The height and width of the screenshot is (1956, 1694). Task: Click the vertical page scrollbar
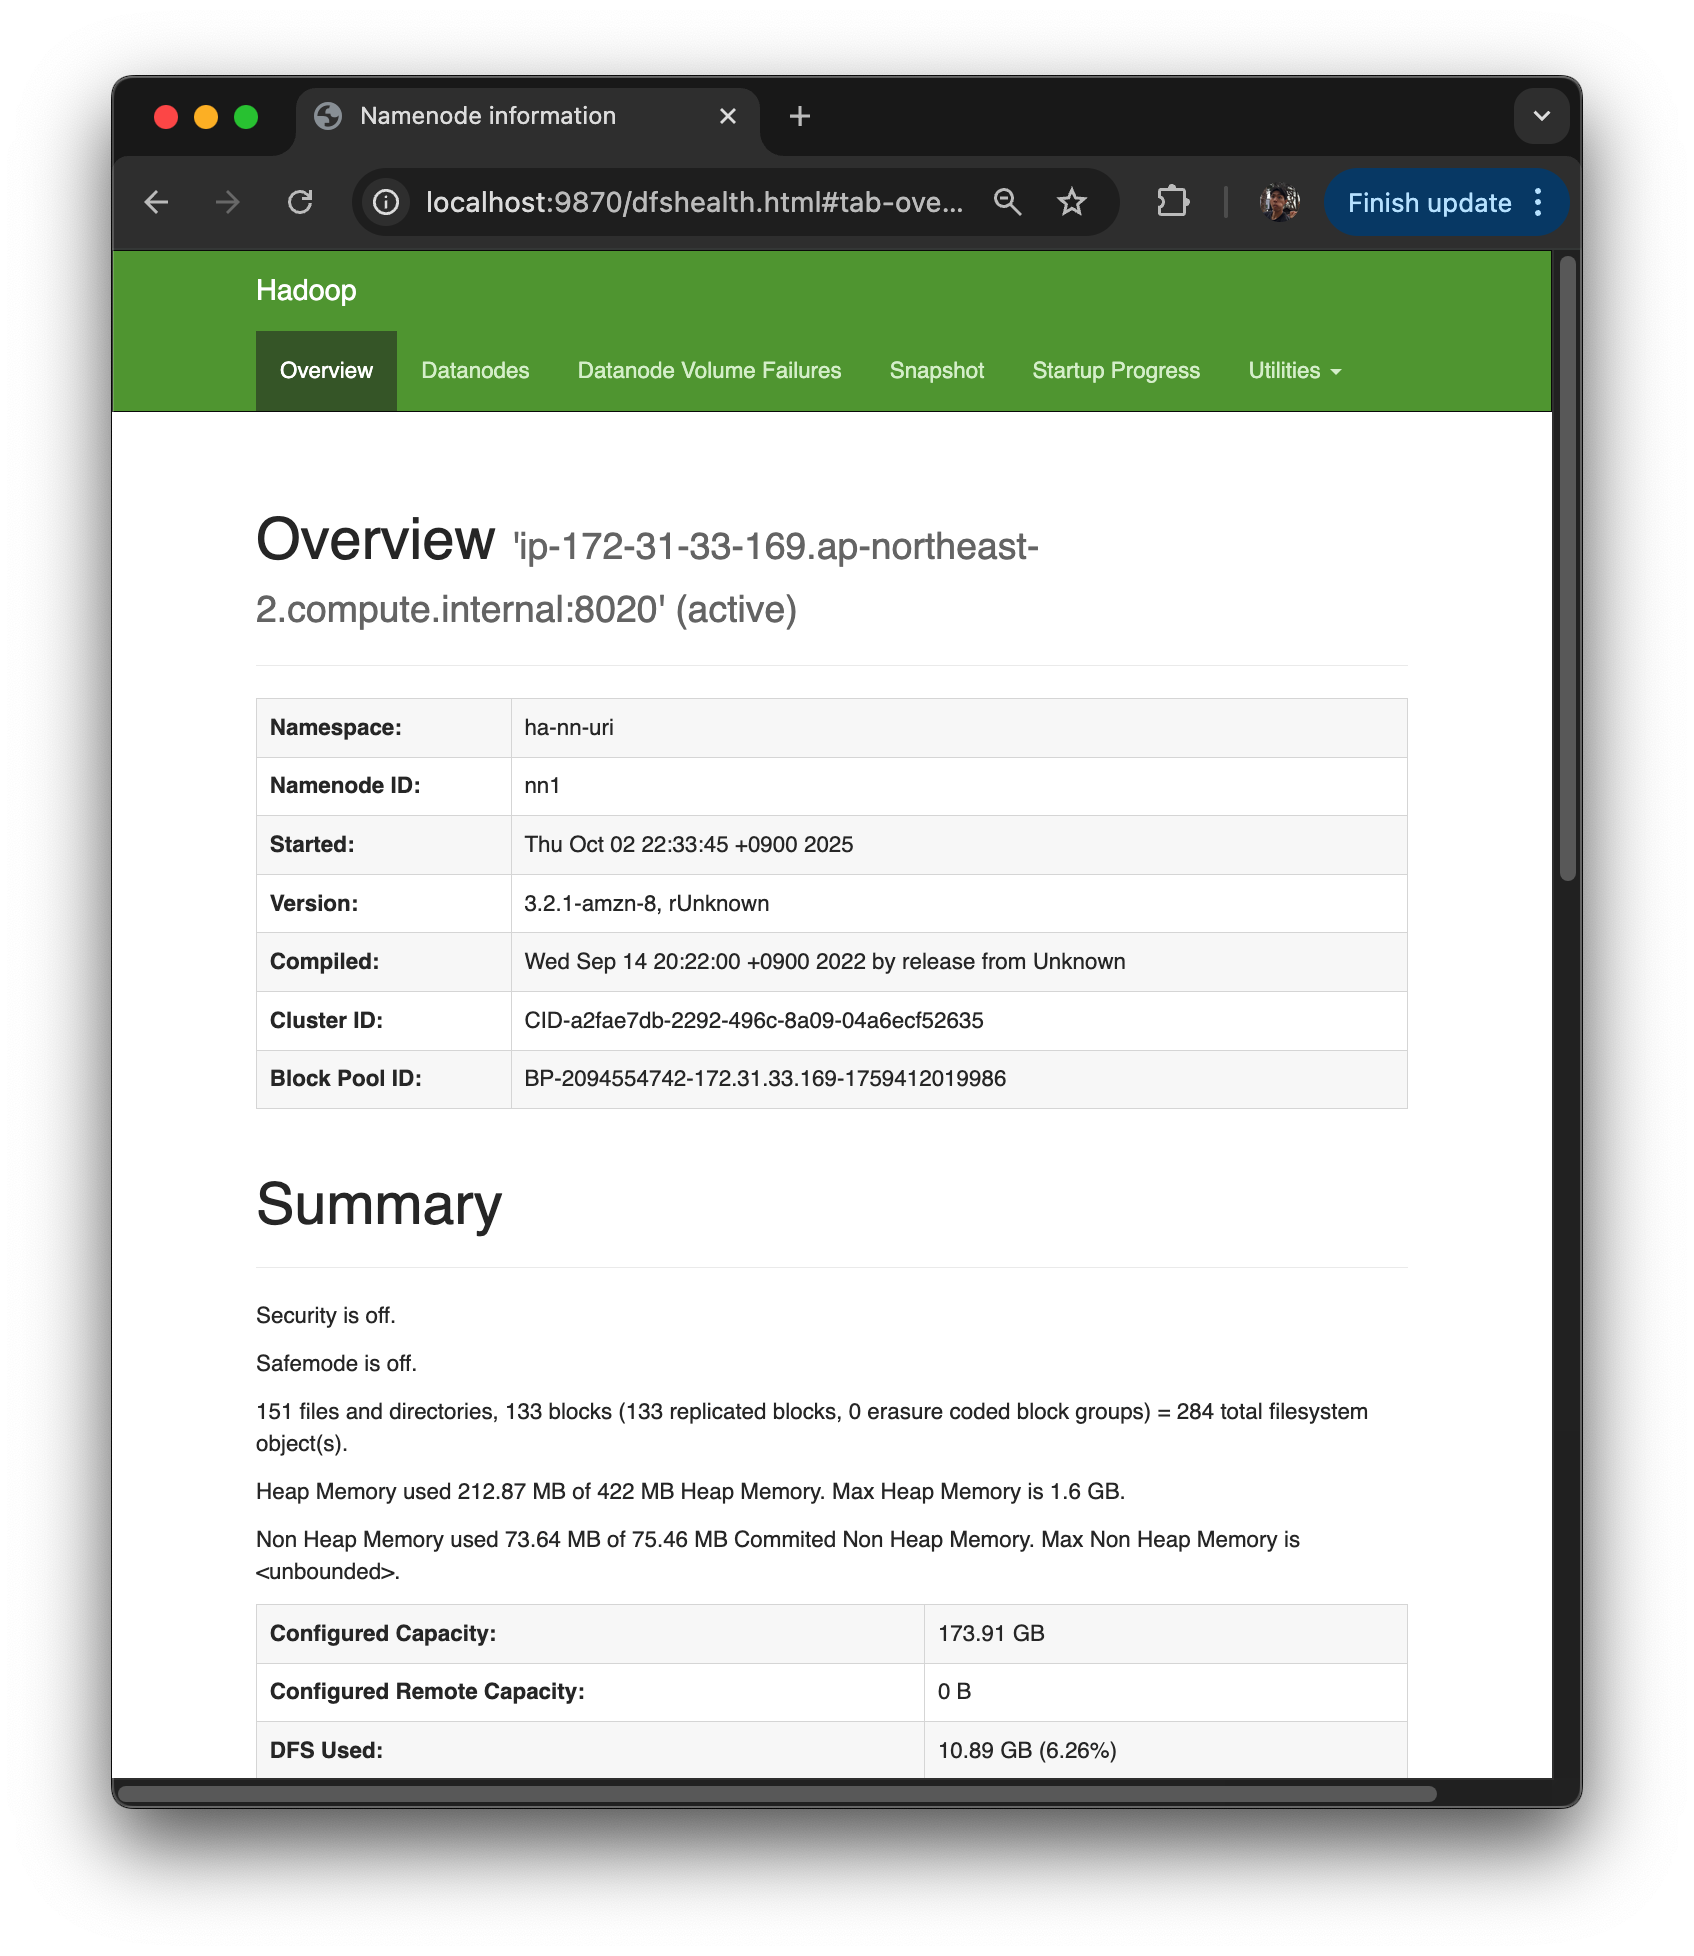pyautogui.click(x=1567, y=570)
